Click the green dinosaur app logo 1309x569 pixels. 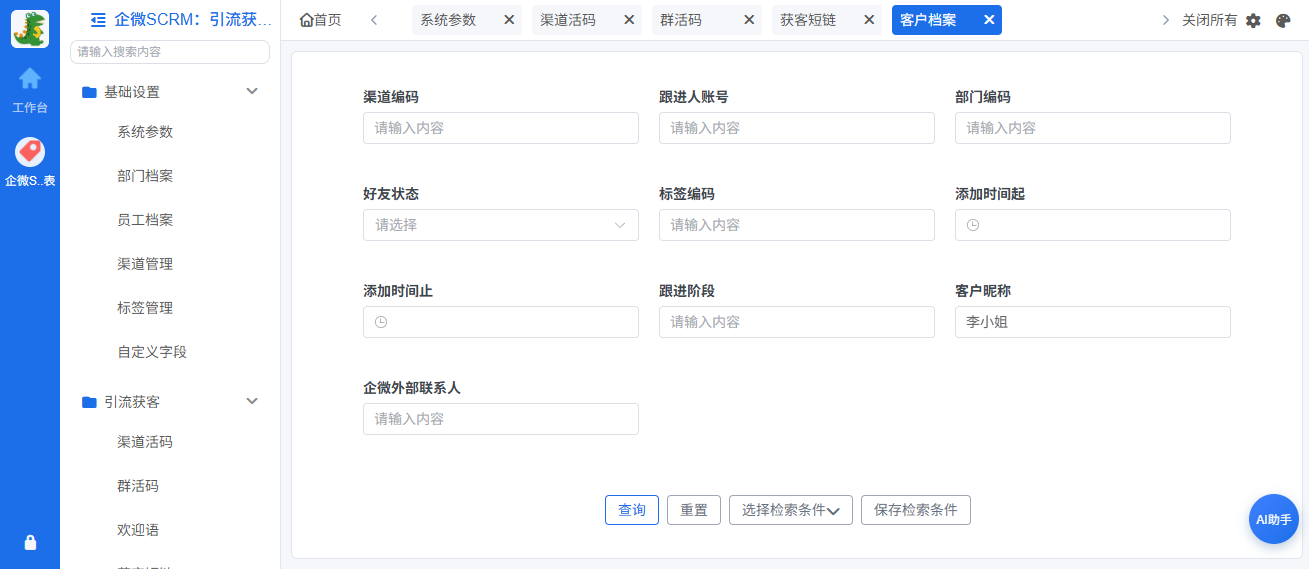(30, 29)
